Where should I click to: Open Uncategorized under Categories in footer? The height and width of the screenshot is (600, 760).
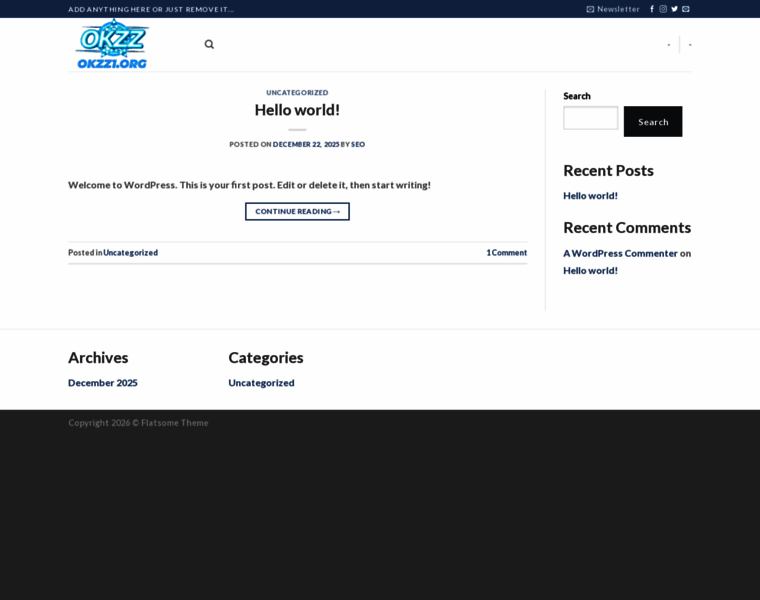(x=261, y=383)
